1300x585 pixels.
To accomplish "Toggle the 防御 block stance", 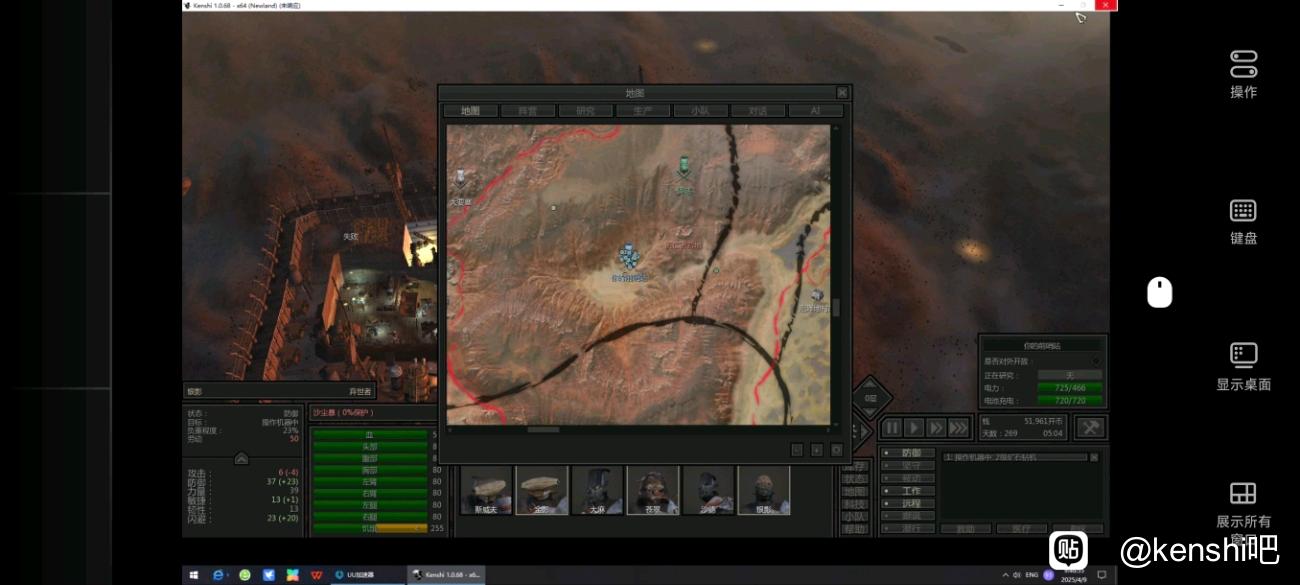I will [x=907, y=453].
